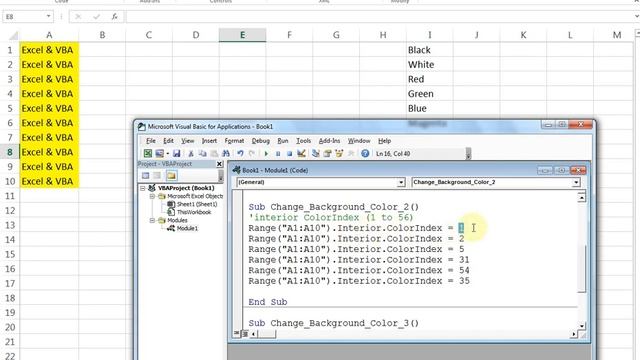Click the code window vertical scrollbar down arrow
The width and height of the screenshot is (640, 360).
click(582, 326)
